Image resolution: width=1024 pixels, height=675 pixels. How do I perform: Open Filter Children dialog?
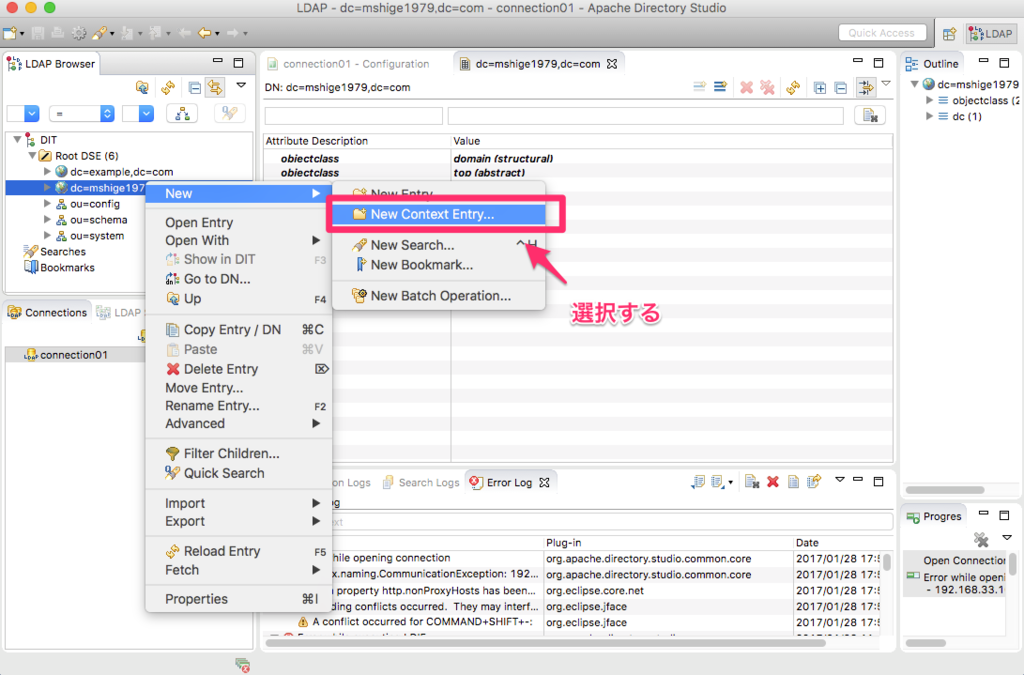pyautogui.click(x=238, y=453)
